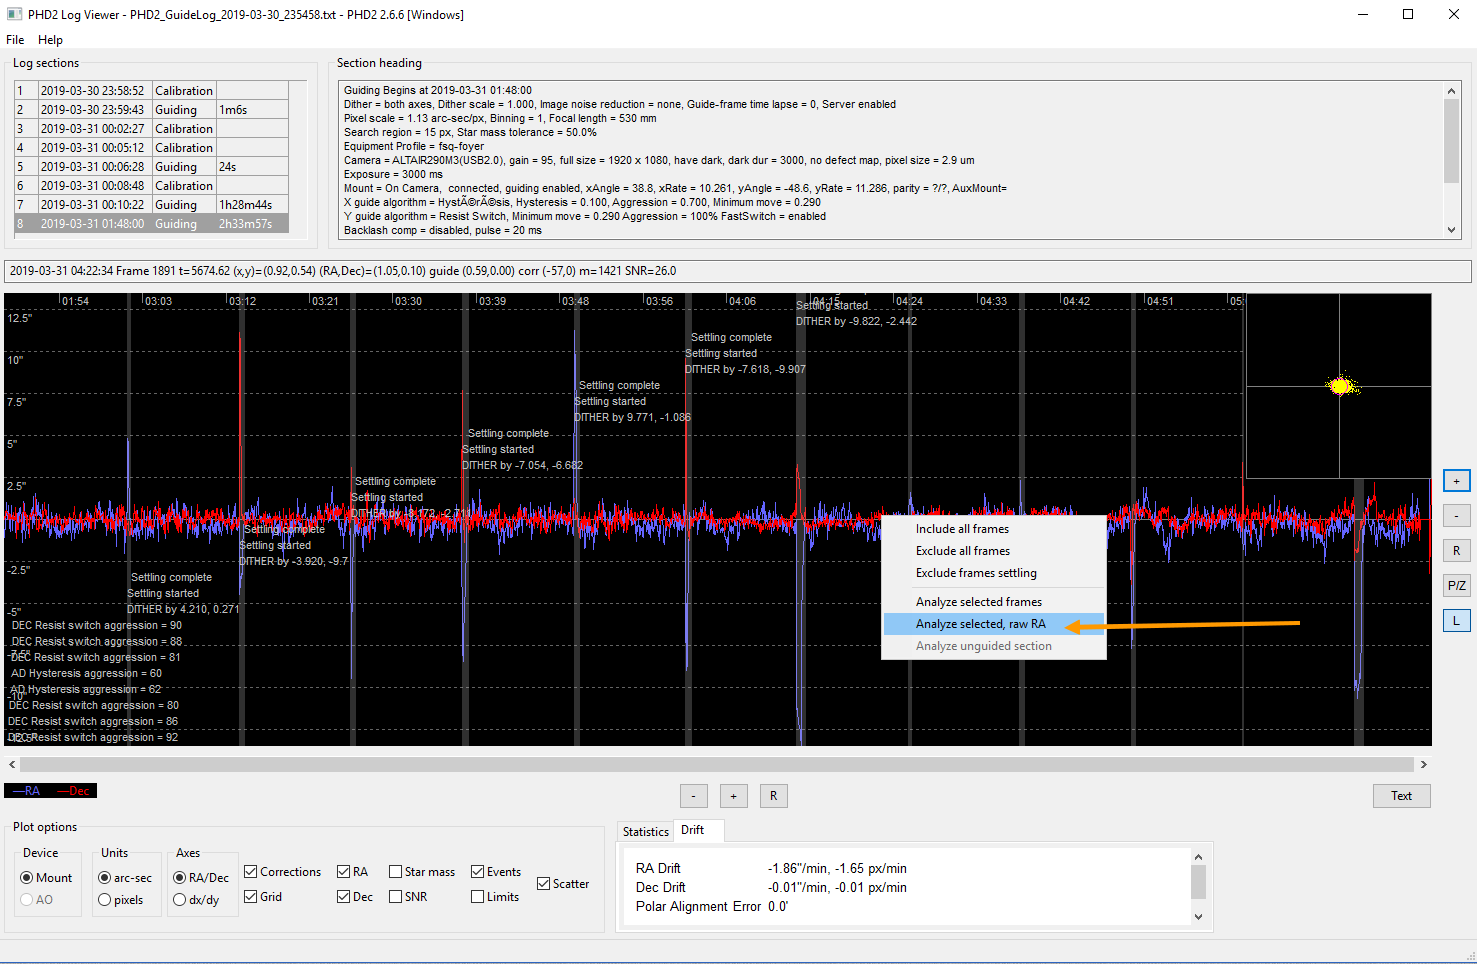
Task: Select log section 2 Guiding 1m6s
Action: 151,110
